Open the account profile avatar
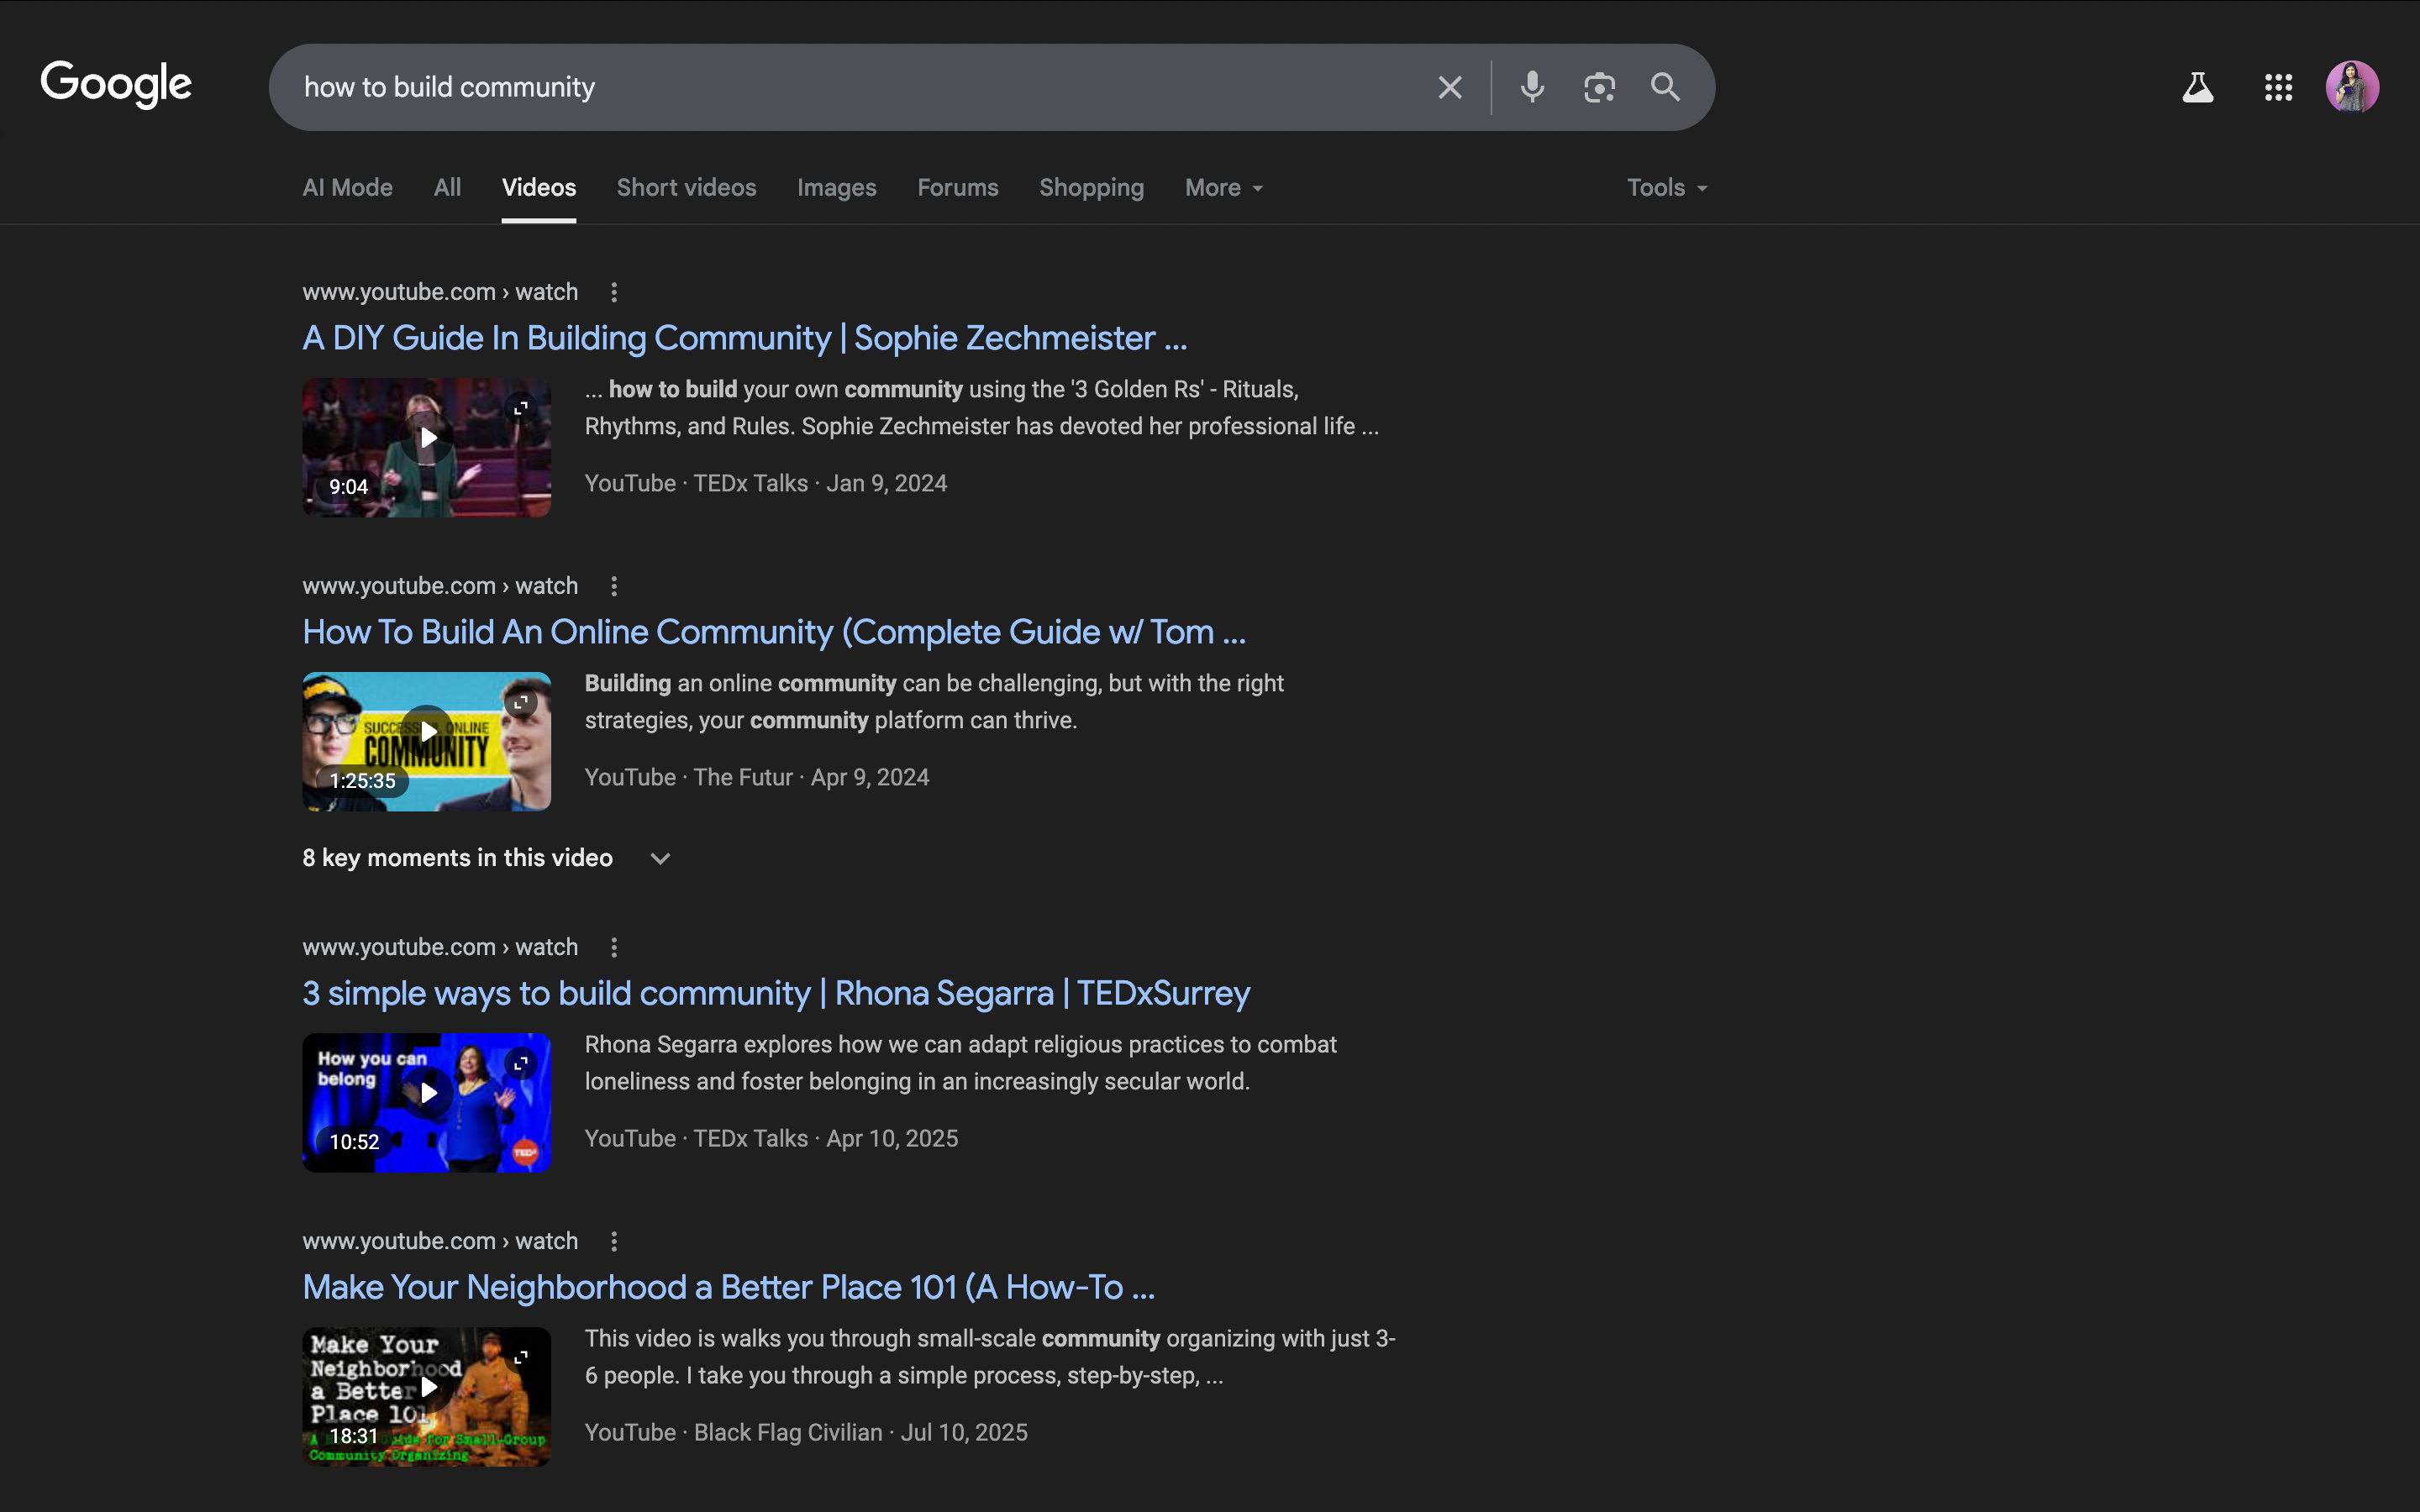 [2351, 88]
